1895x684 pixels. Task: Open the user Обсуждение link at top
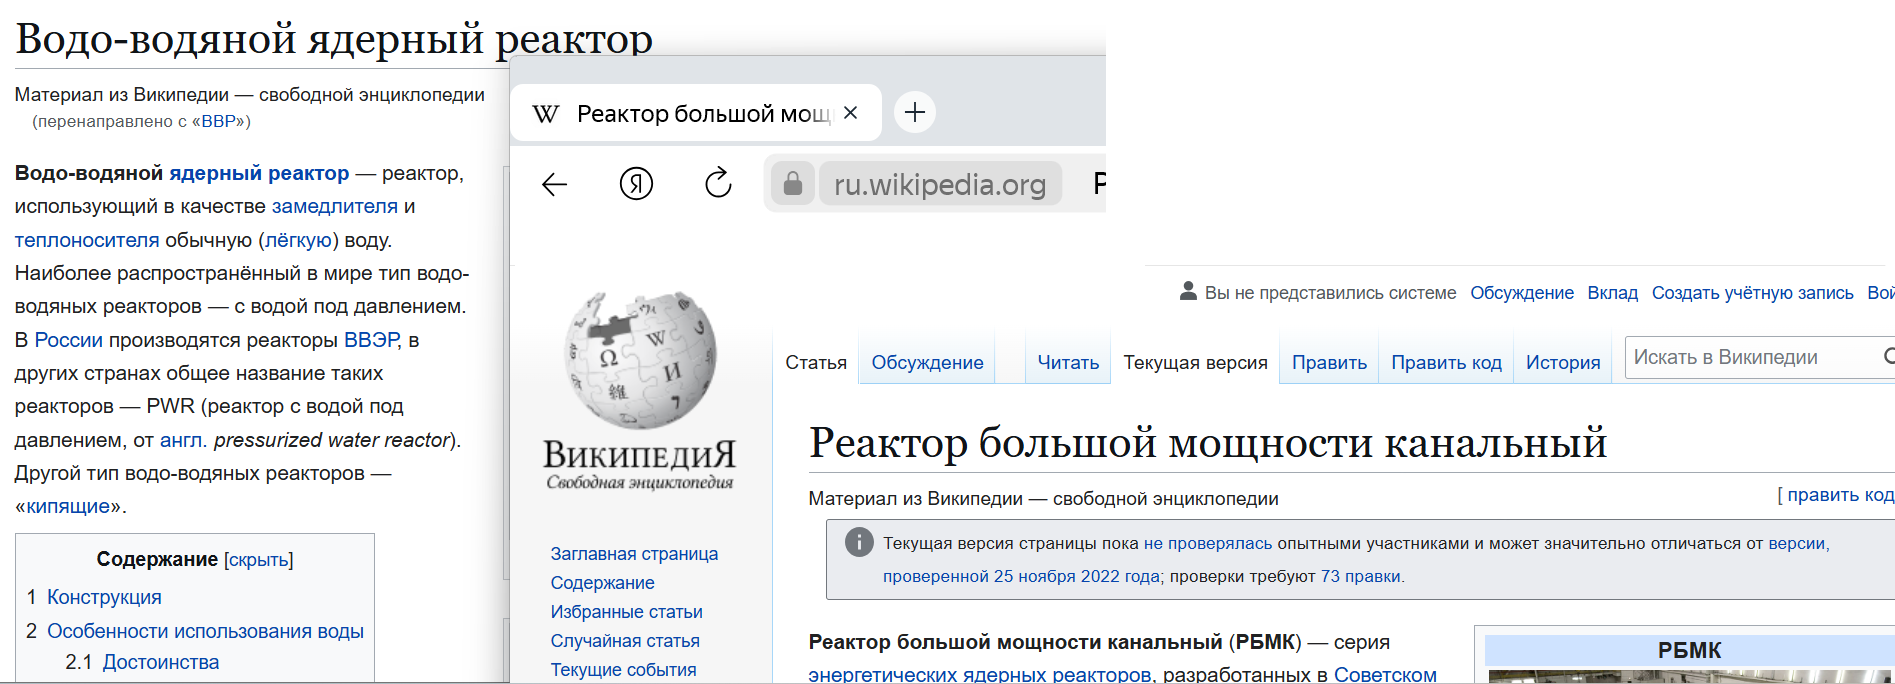point(1522,293)
